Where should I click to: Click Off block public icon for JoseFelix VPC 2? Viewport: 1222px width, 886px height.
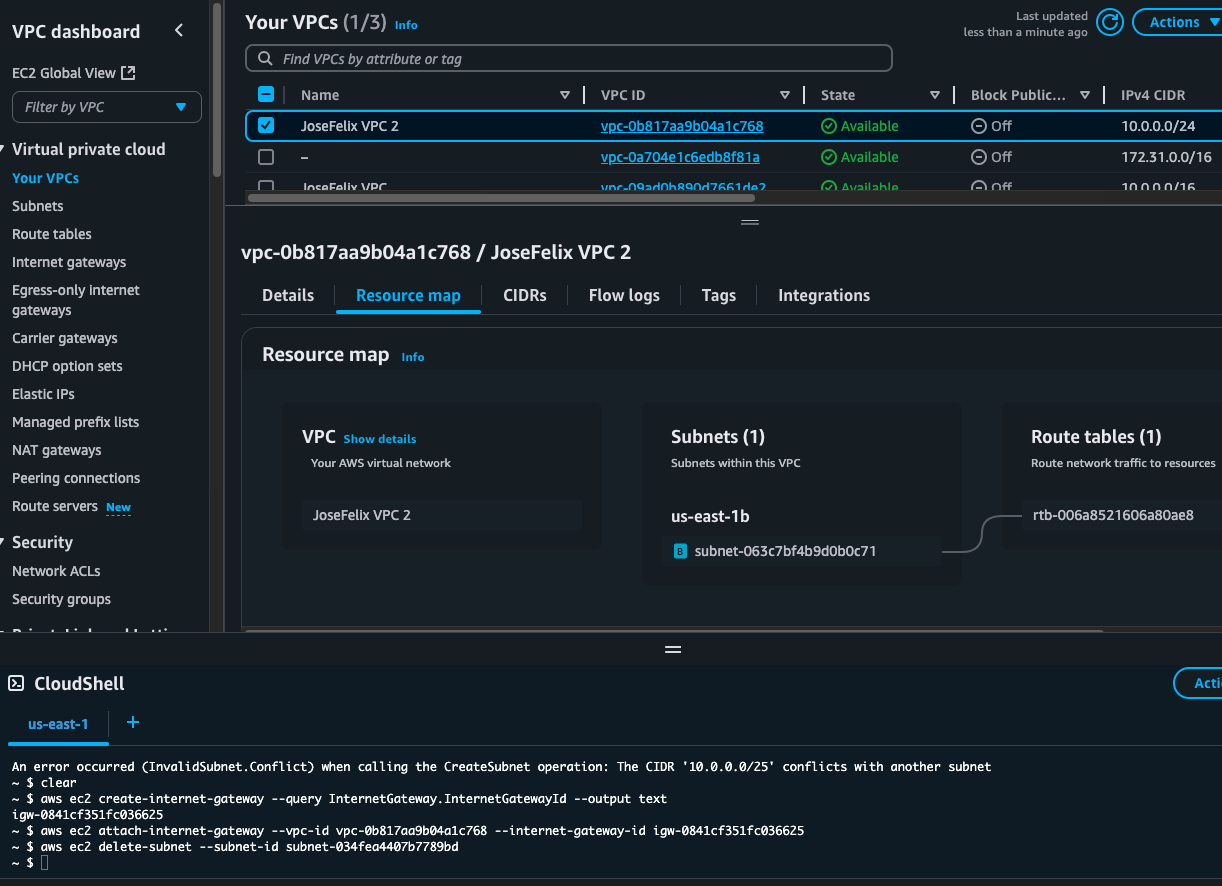point(978,126)
